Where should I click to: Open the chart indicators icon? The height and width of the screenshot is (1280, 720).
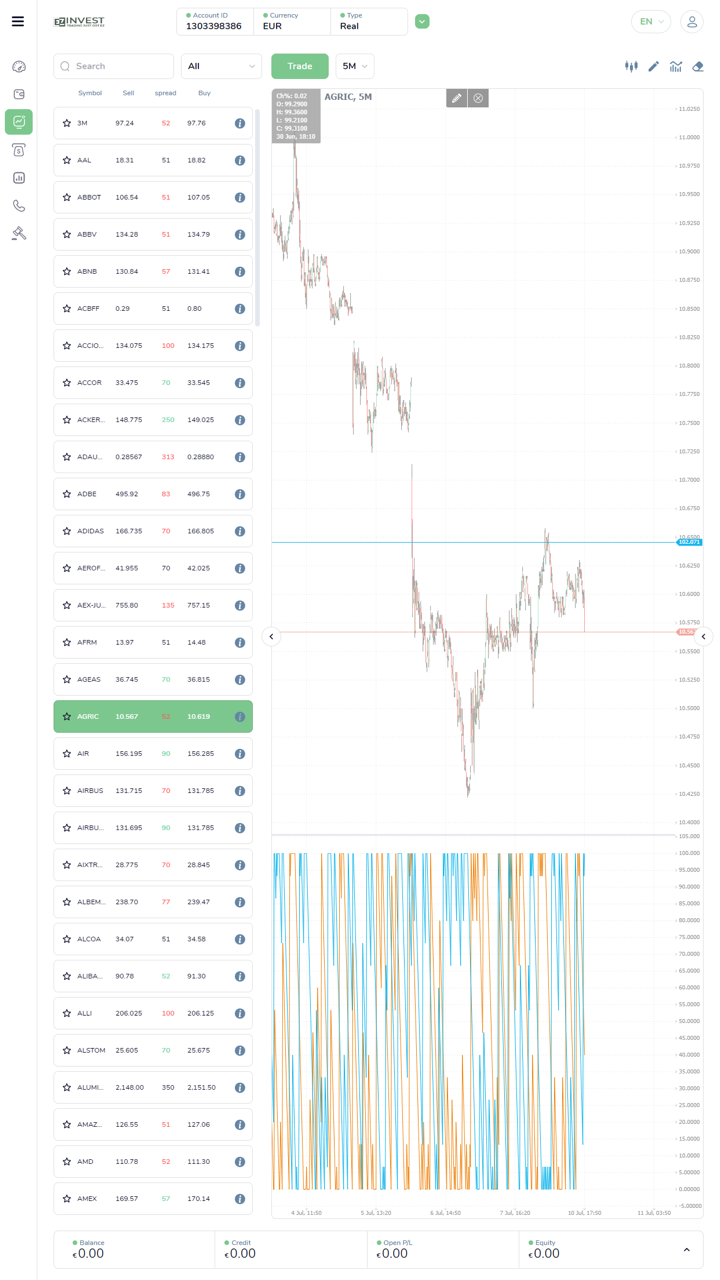click(676, 67)
